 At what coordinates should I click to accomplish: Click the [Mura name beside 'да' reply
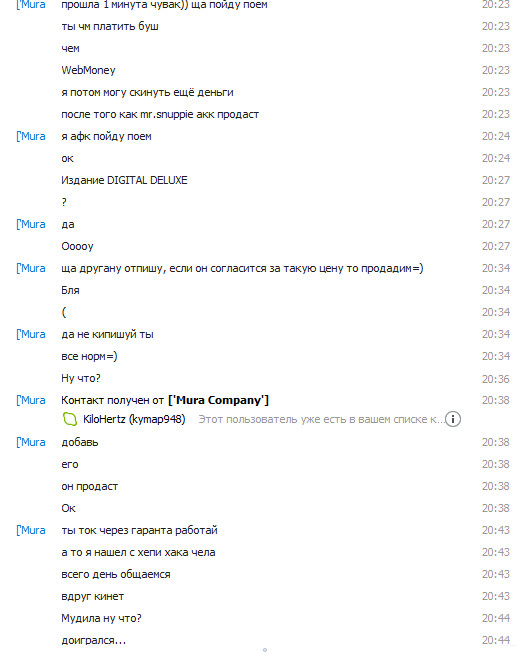[x=31, y=224]
